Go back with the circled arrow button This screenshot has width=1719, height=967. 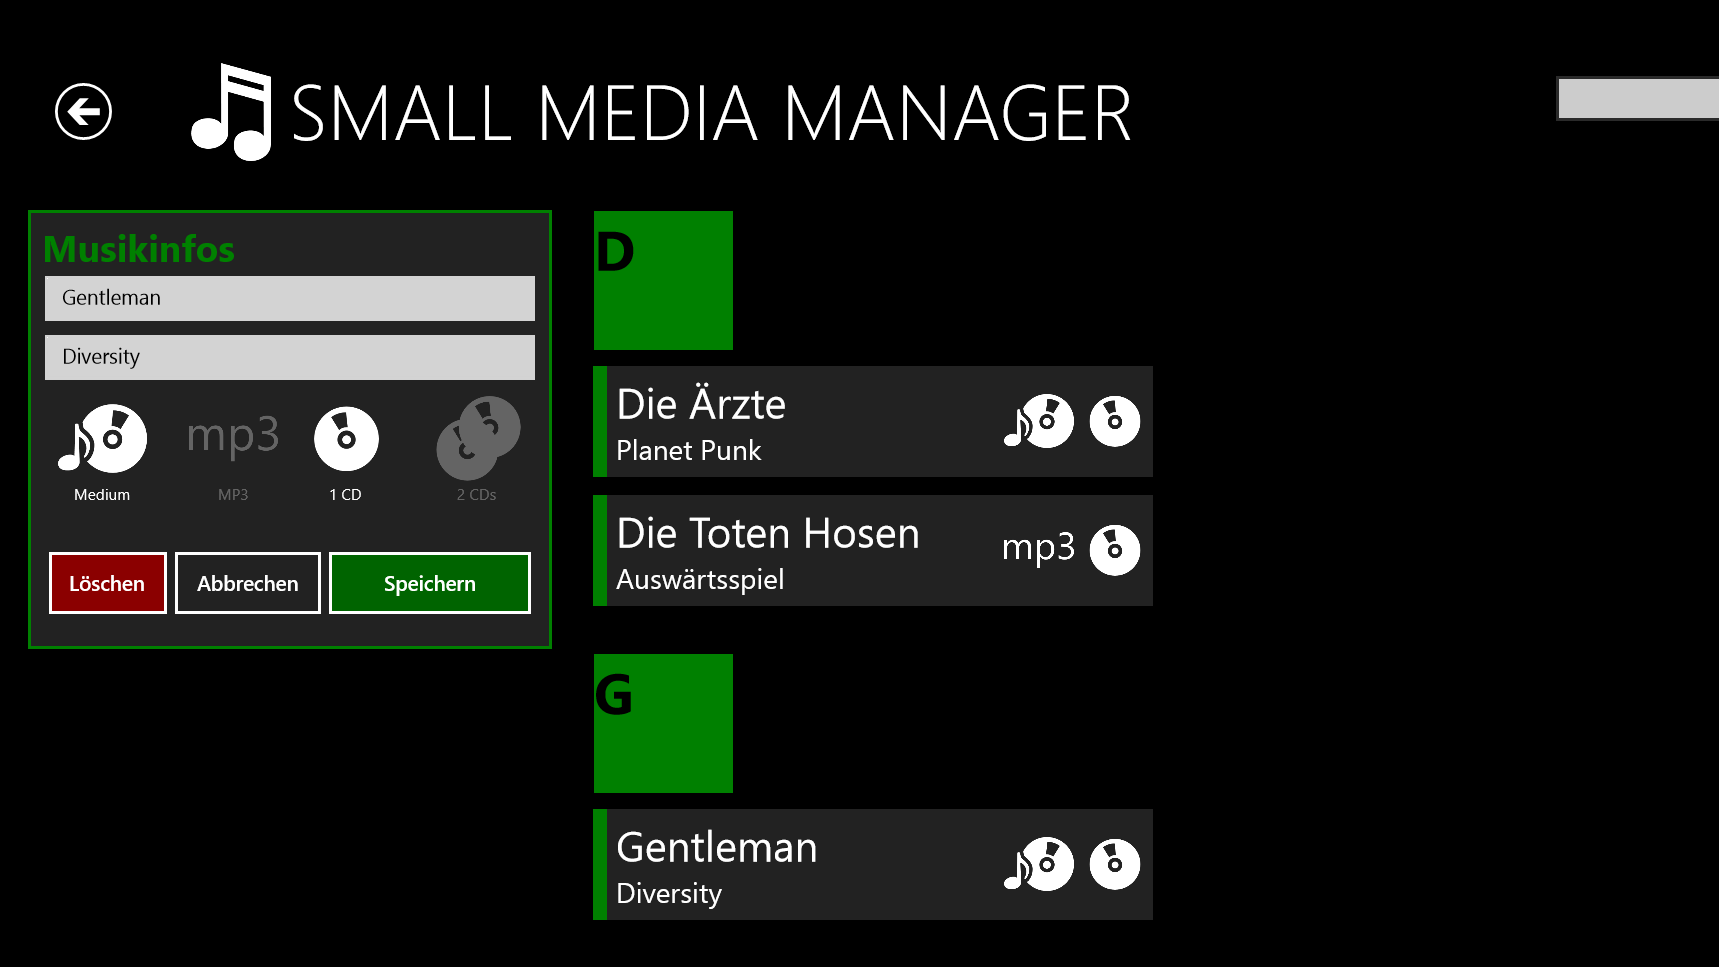click(83, 111)
